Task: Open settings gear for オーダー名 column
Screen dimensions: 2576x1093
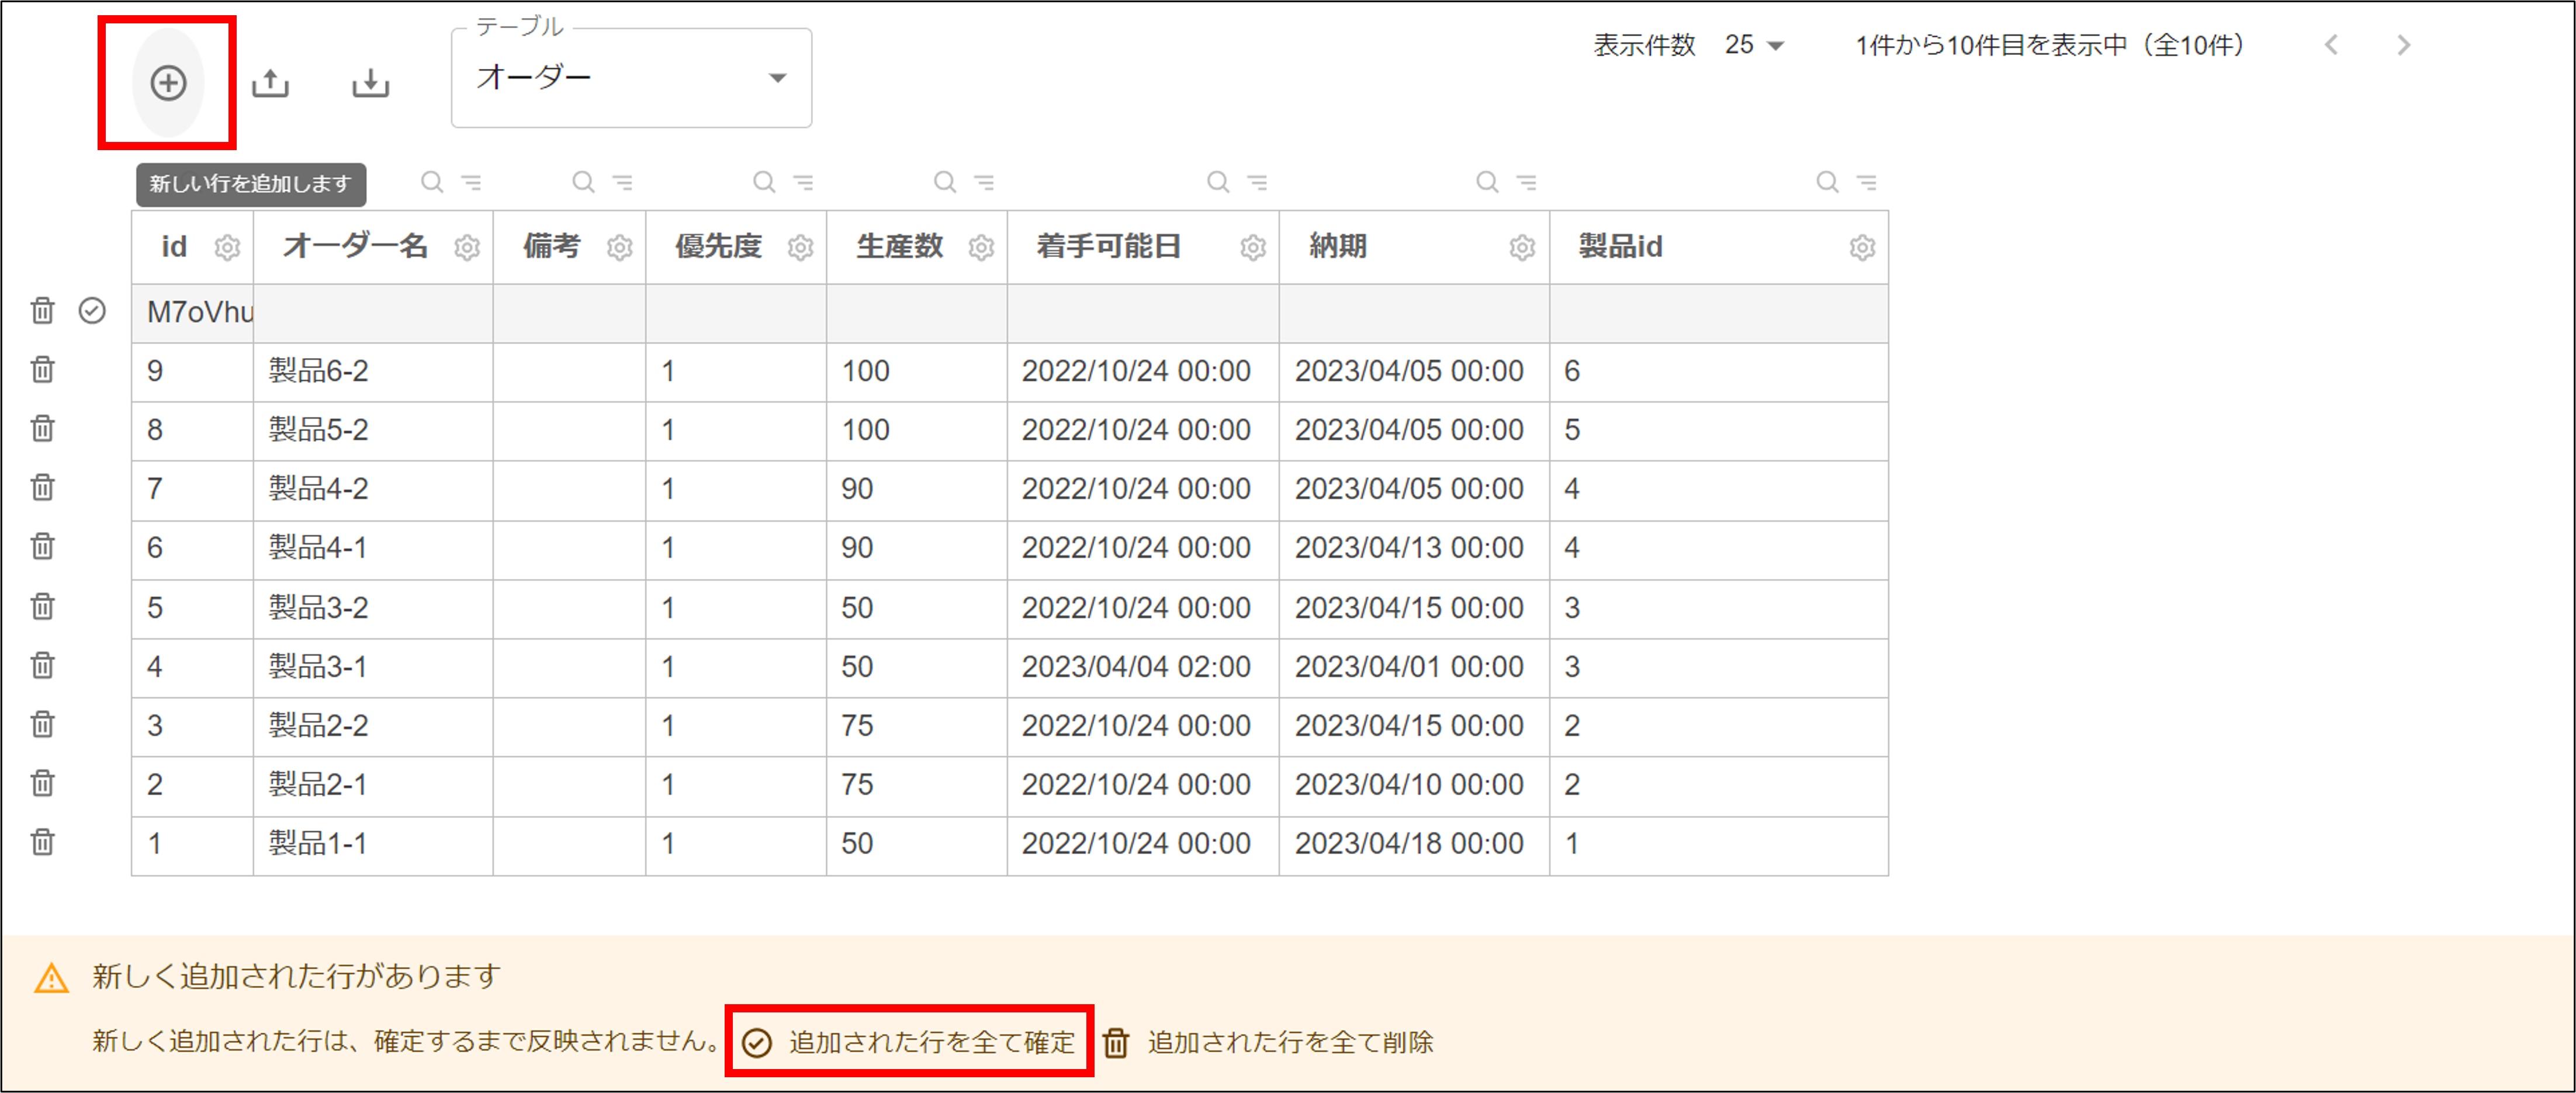Action: tap(467, 247)
